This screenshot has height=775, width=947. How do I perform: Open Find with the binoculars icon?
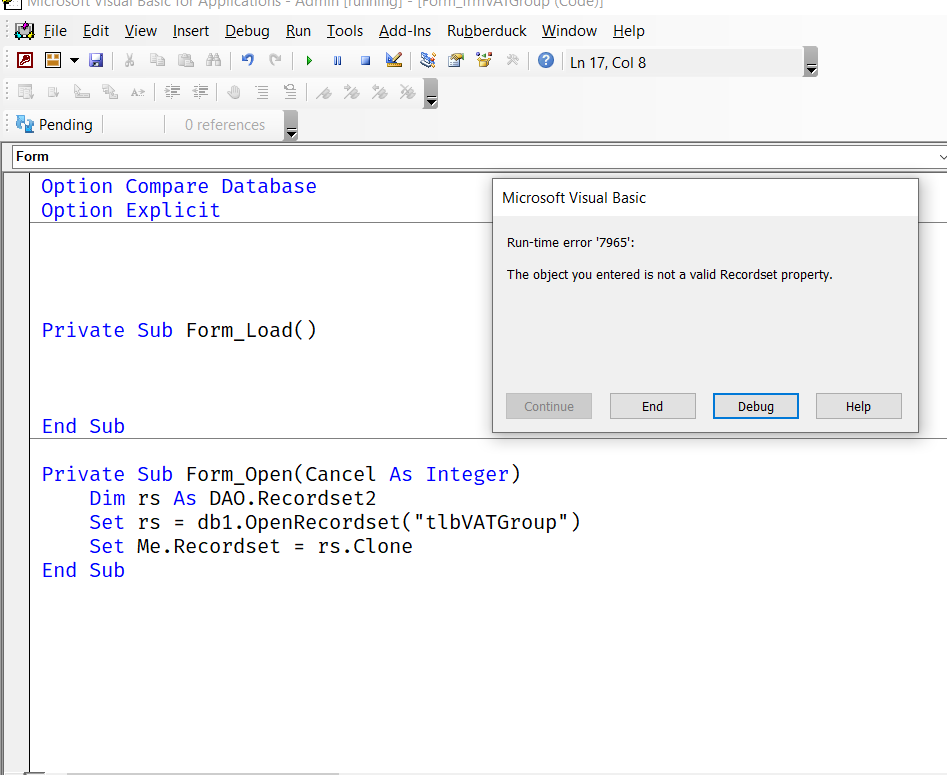(213, 60)
